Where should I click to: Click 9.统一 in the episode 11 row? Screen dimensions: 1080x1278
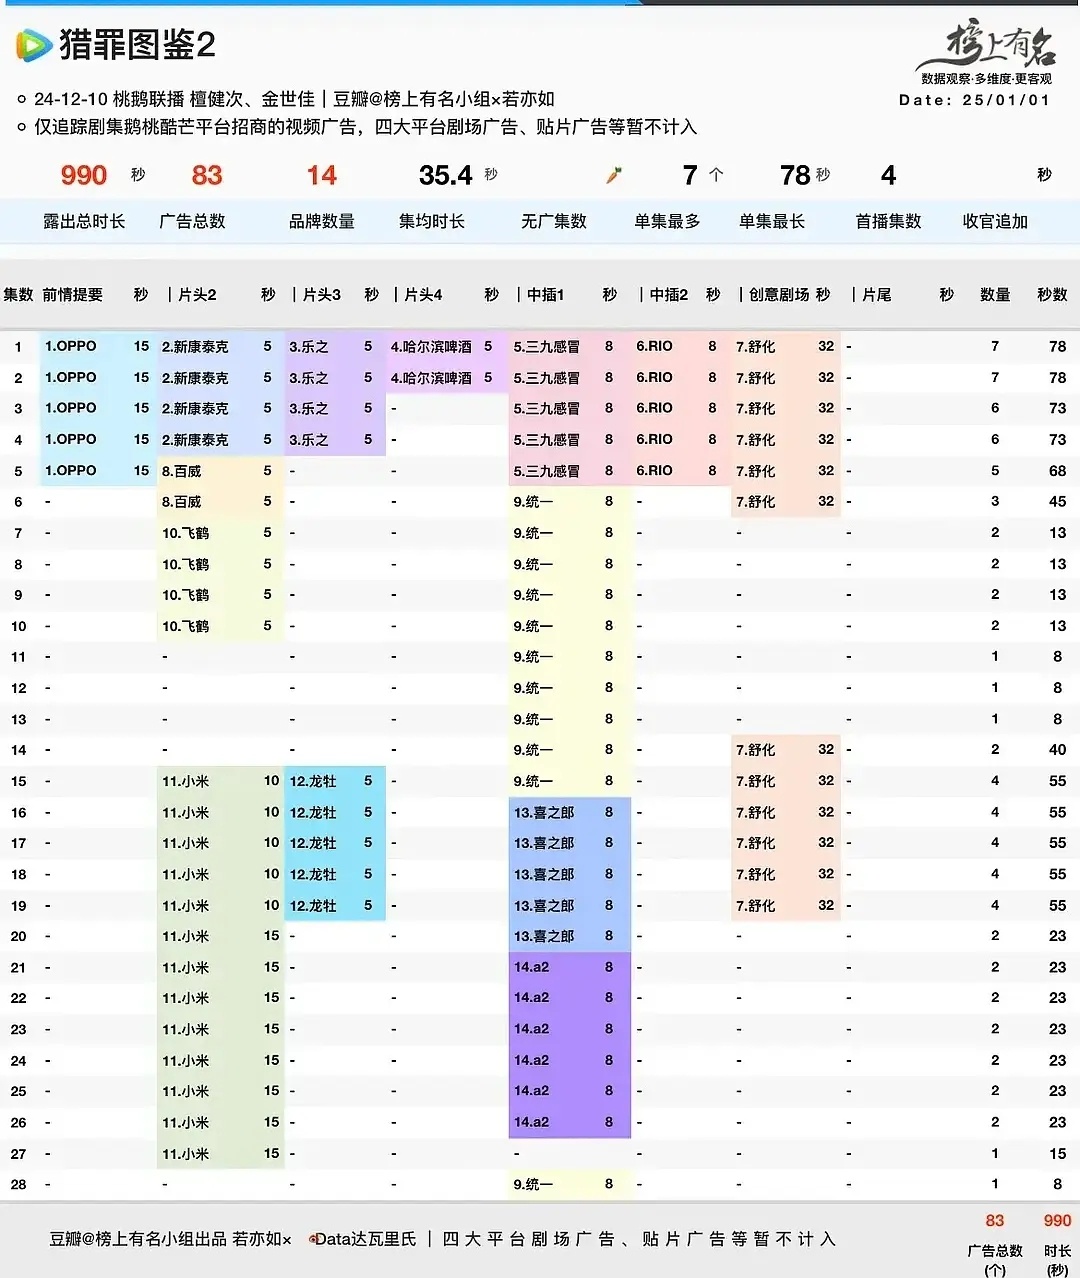[x=533, y=657]
